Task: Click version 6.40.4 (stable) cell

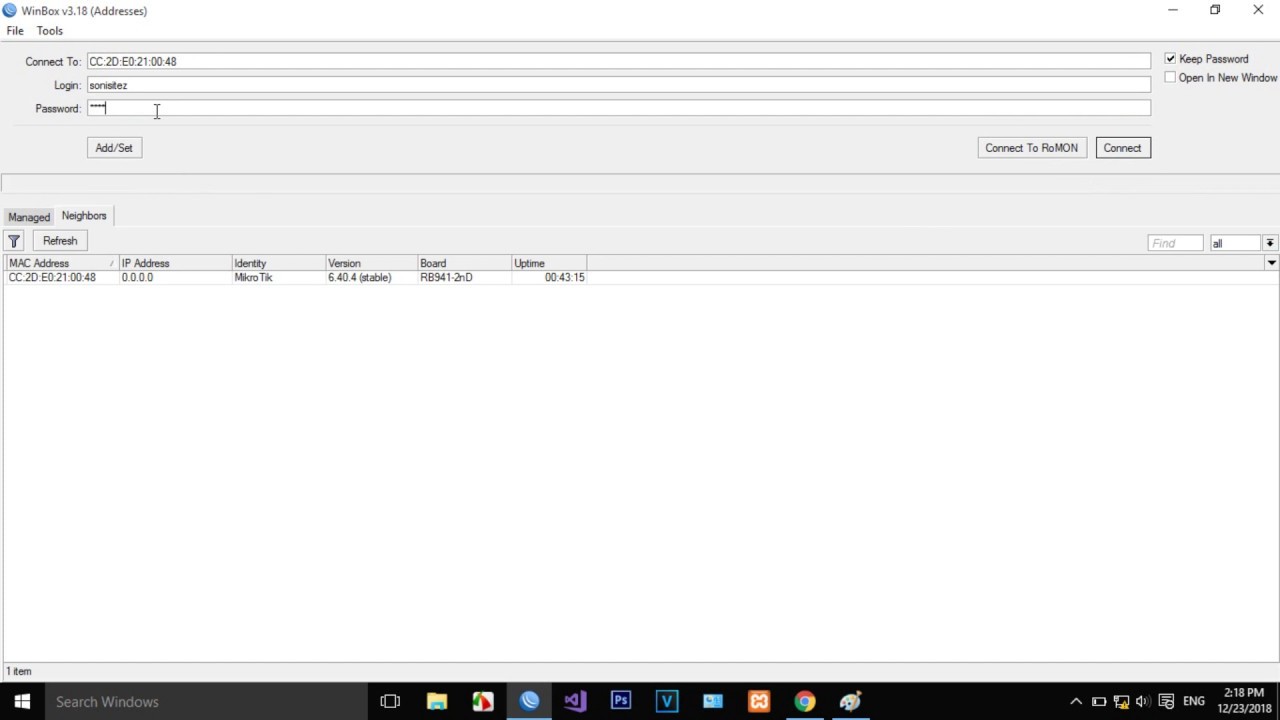Action: click(x=359, y=278)
